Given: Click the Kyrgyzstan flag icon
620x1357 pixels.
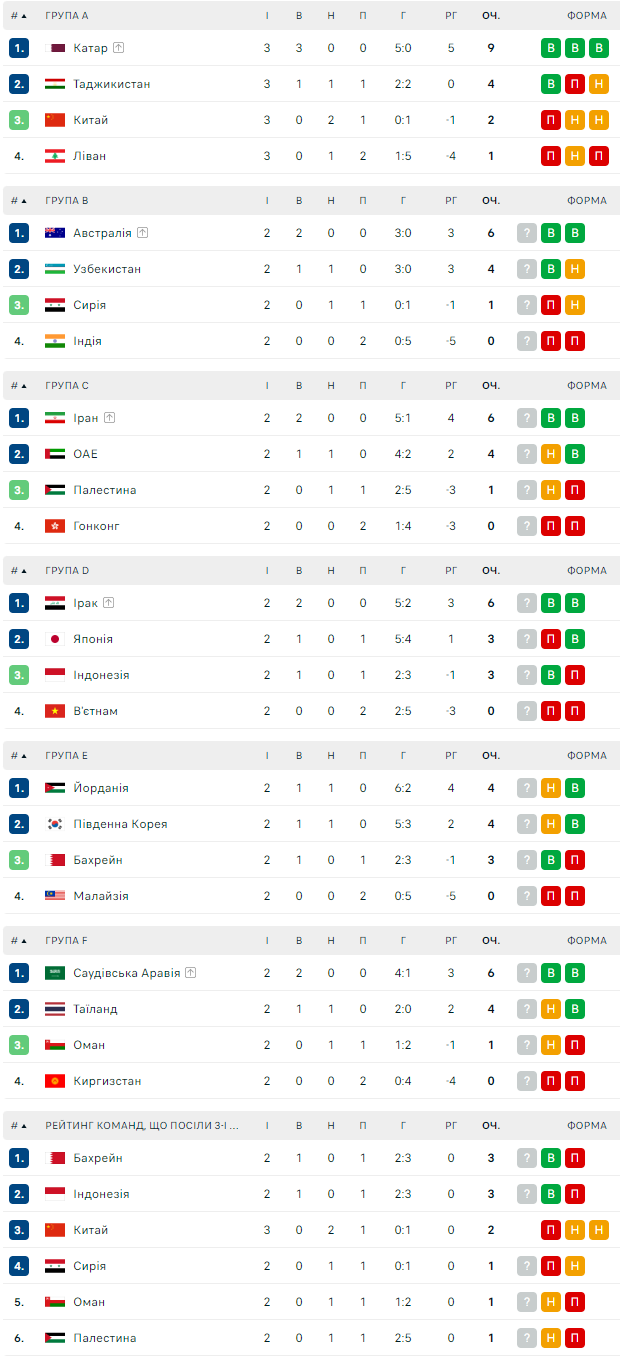Looking at the screenshot, I should [x=55, y=1081].
